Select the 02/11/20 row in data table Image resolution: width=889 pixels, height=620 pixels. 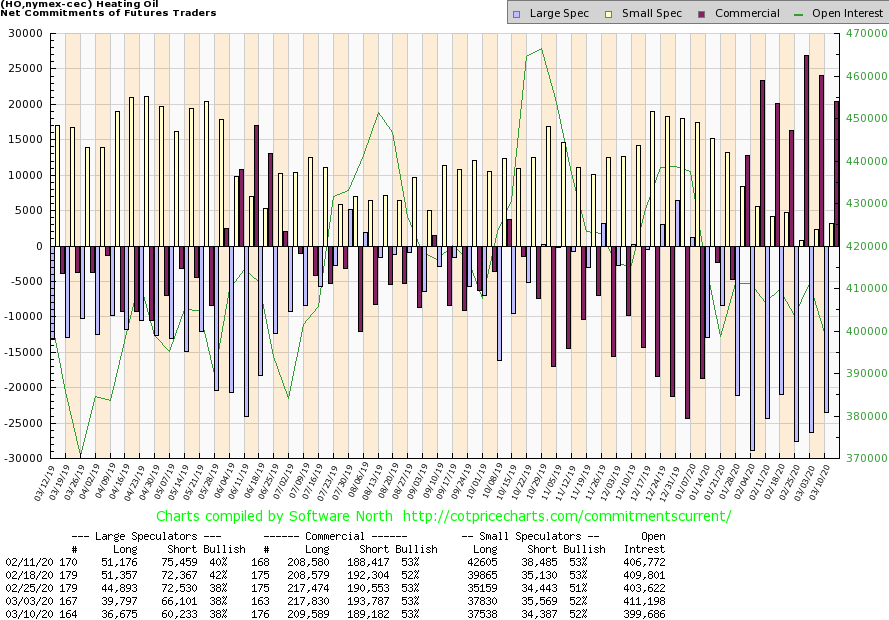pyautogui.click(x=22, y=563)
